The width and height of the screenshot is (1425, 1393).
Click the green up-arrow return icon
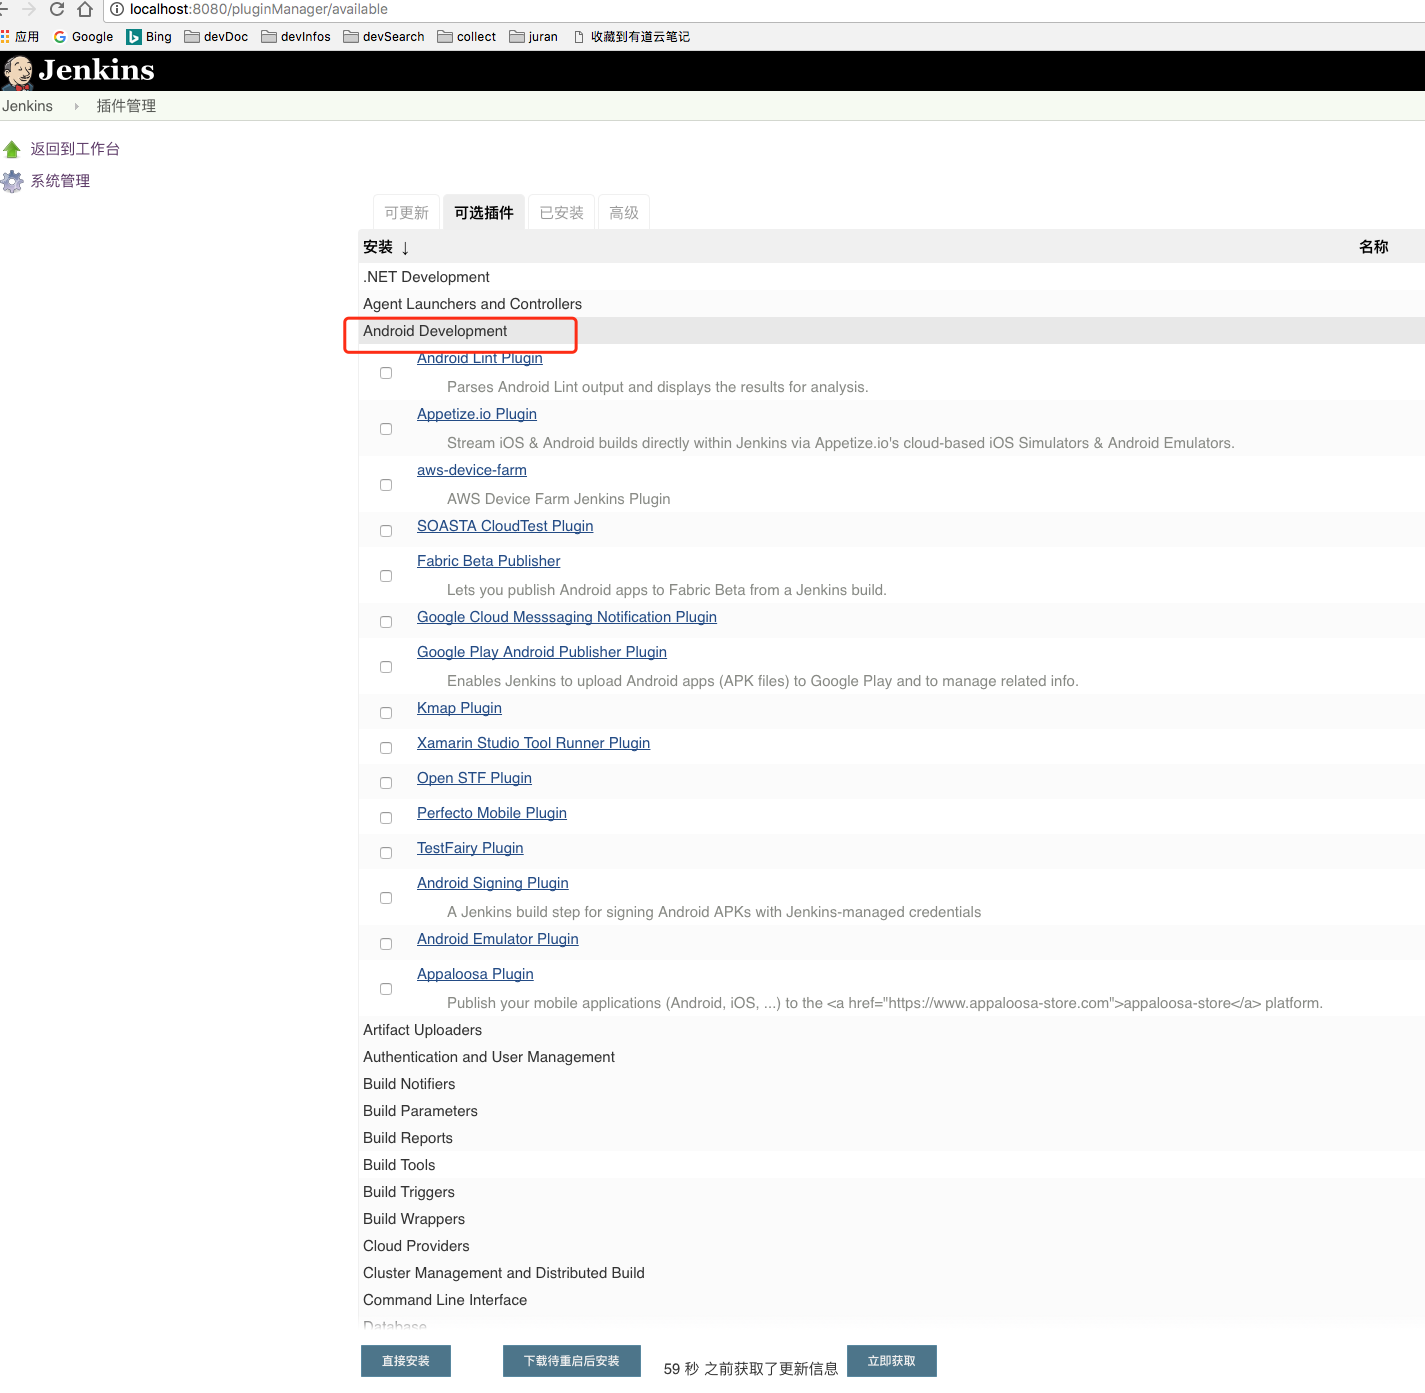click(12, 149)
